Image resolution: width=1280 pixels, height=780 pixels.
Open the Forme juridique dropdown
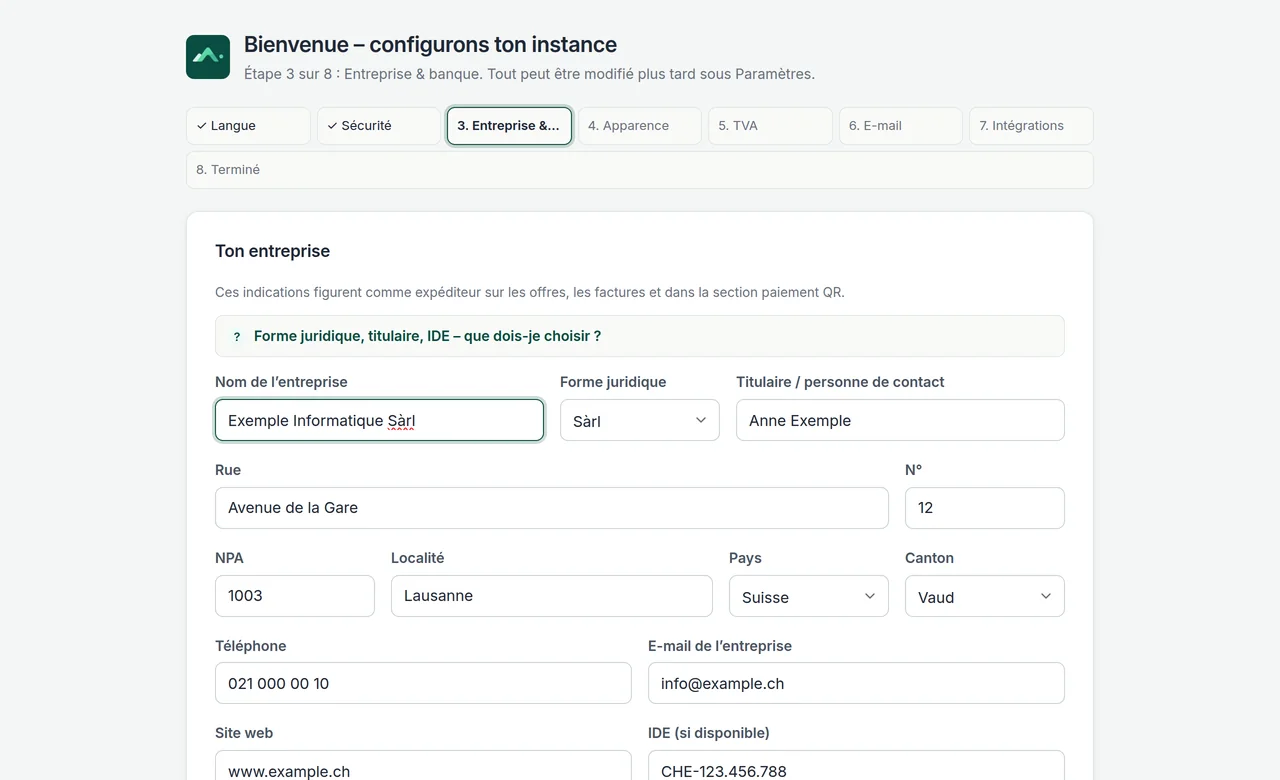[640, 421]
